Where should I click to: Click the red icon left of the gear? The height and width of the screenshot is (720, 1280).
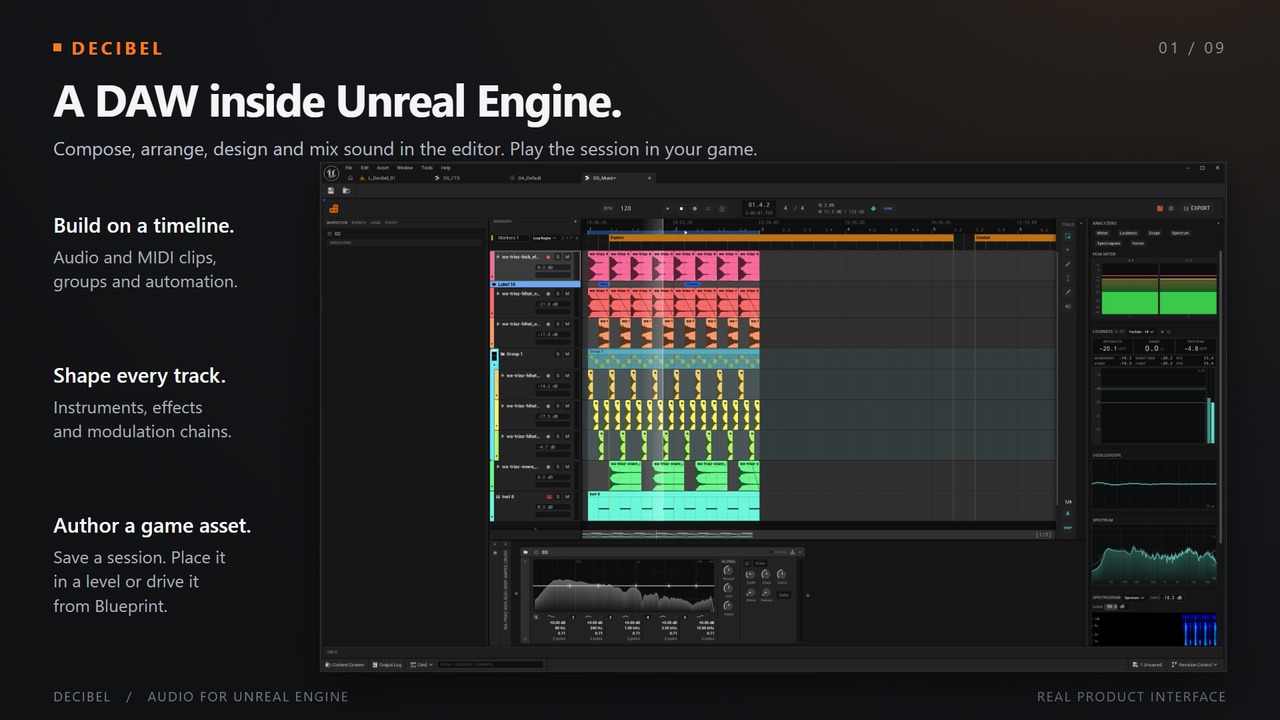[1160, 208]
